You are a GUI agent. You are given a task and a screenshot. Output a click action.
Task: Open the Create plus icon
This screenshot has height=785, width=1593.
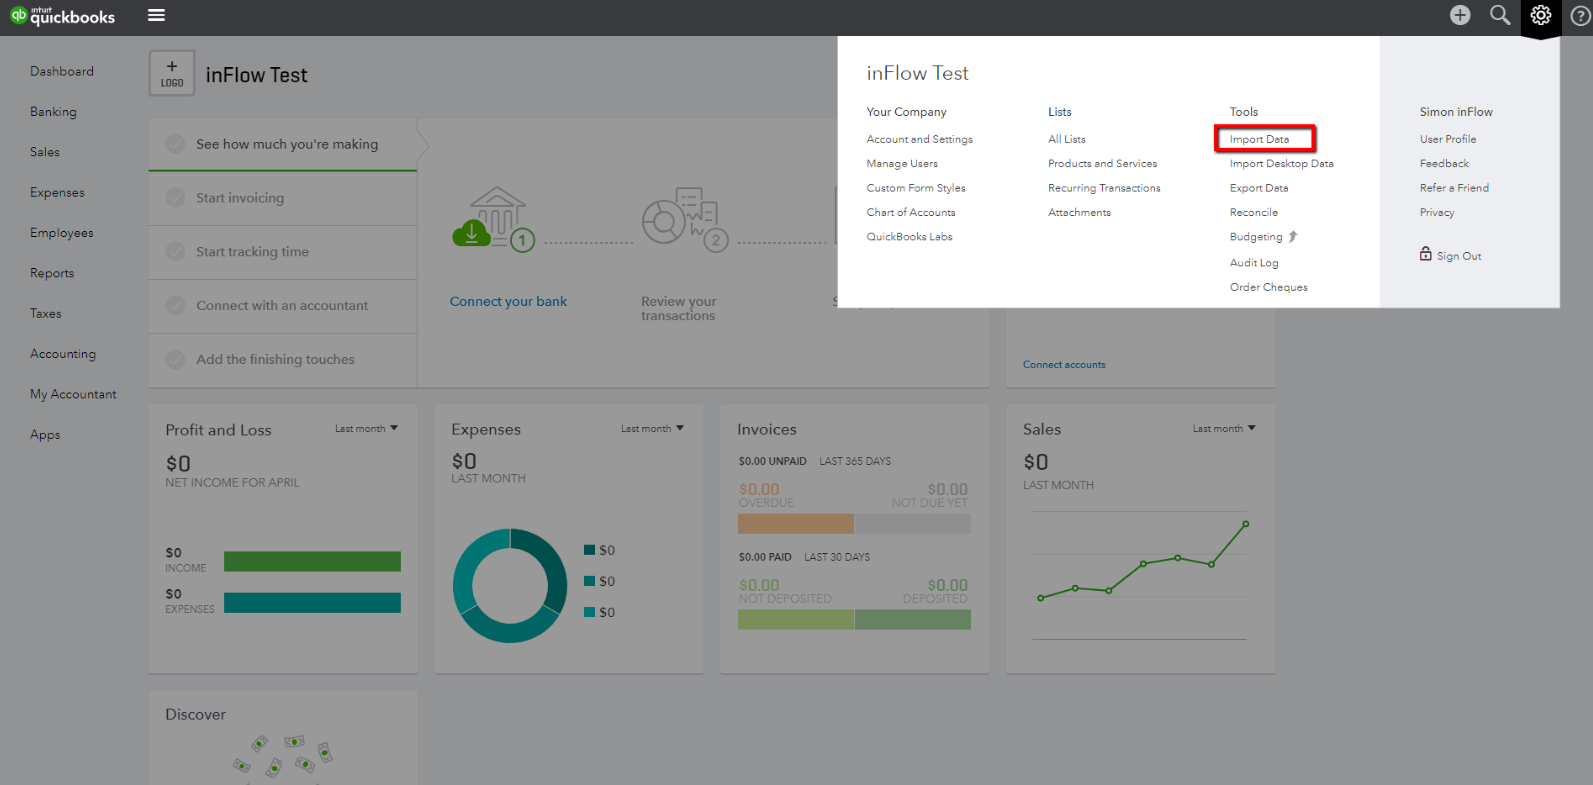click(1460, 15)
